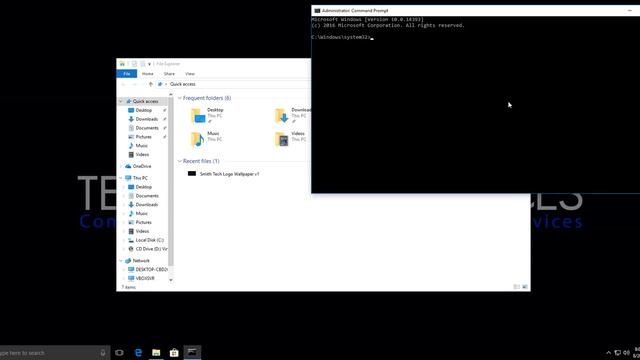Select Smith Tech Logo Wallpaper v1 file

click(x=224, y=174)
